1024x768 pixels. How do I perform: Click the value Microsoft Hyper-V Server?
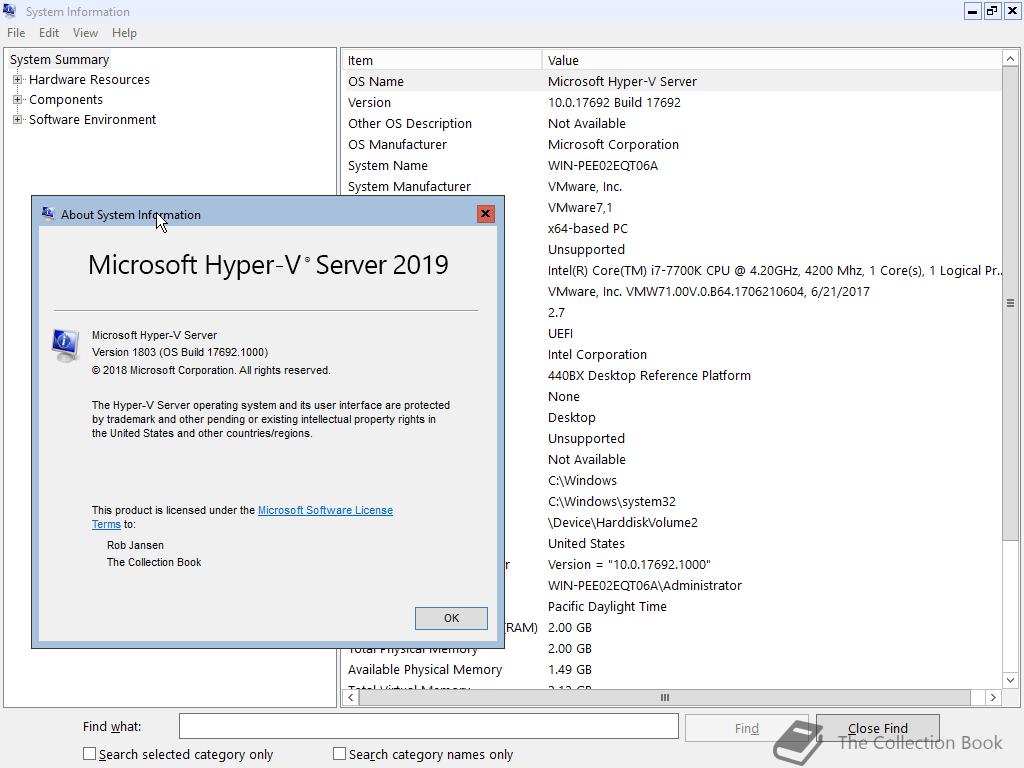(622, 82)
